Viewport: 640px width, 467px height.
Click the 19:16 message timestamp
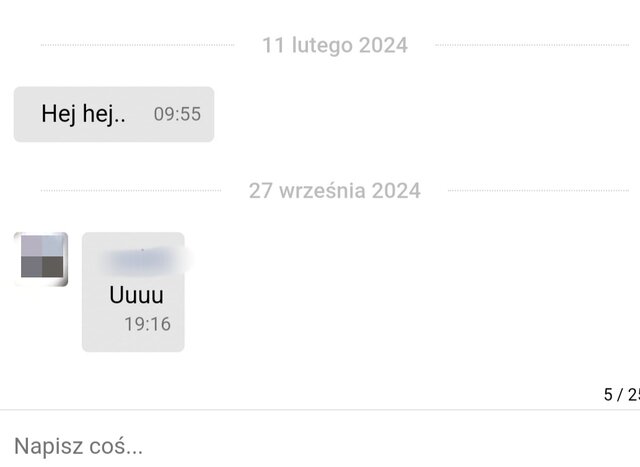pyautogui.click(x=148, y=324)
